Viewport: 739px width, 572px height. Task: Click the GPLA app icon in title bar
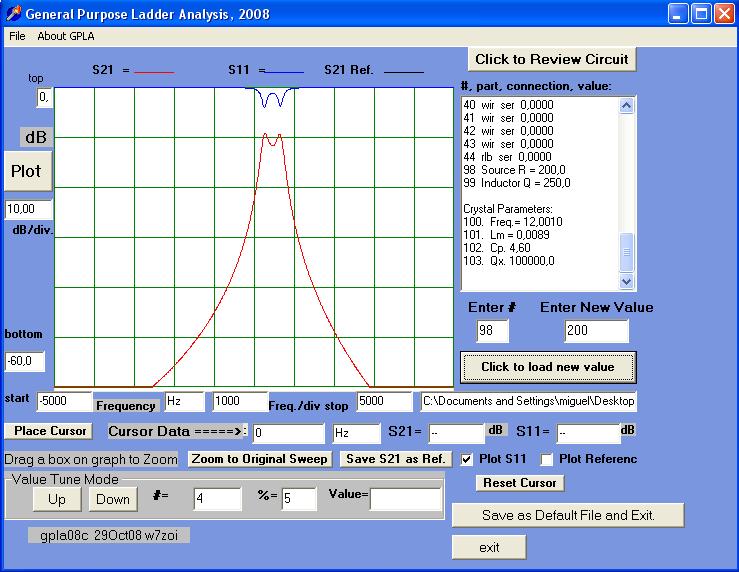point(13,14)
